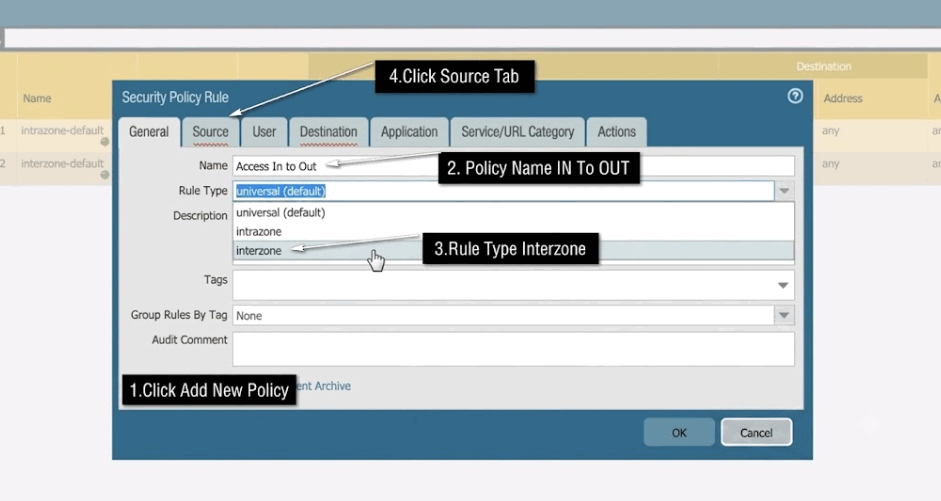941x501 pixels.
Task: Collapse the Rule Type dropdown arrow
Action: [x=784, y=191]
